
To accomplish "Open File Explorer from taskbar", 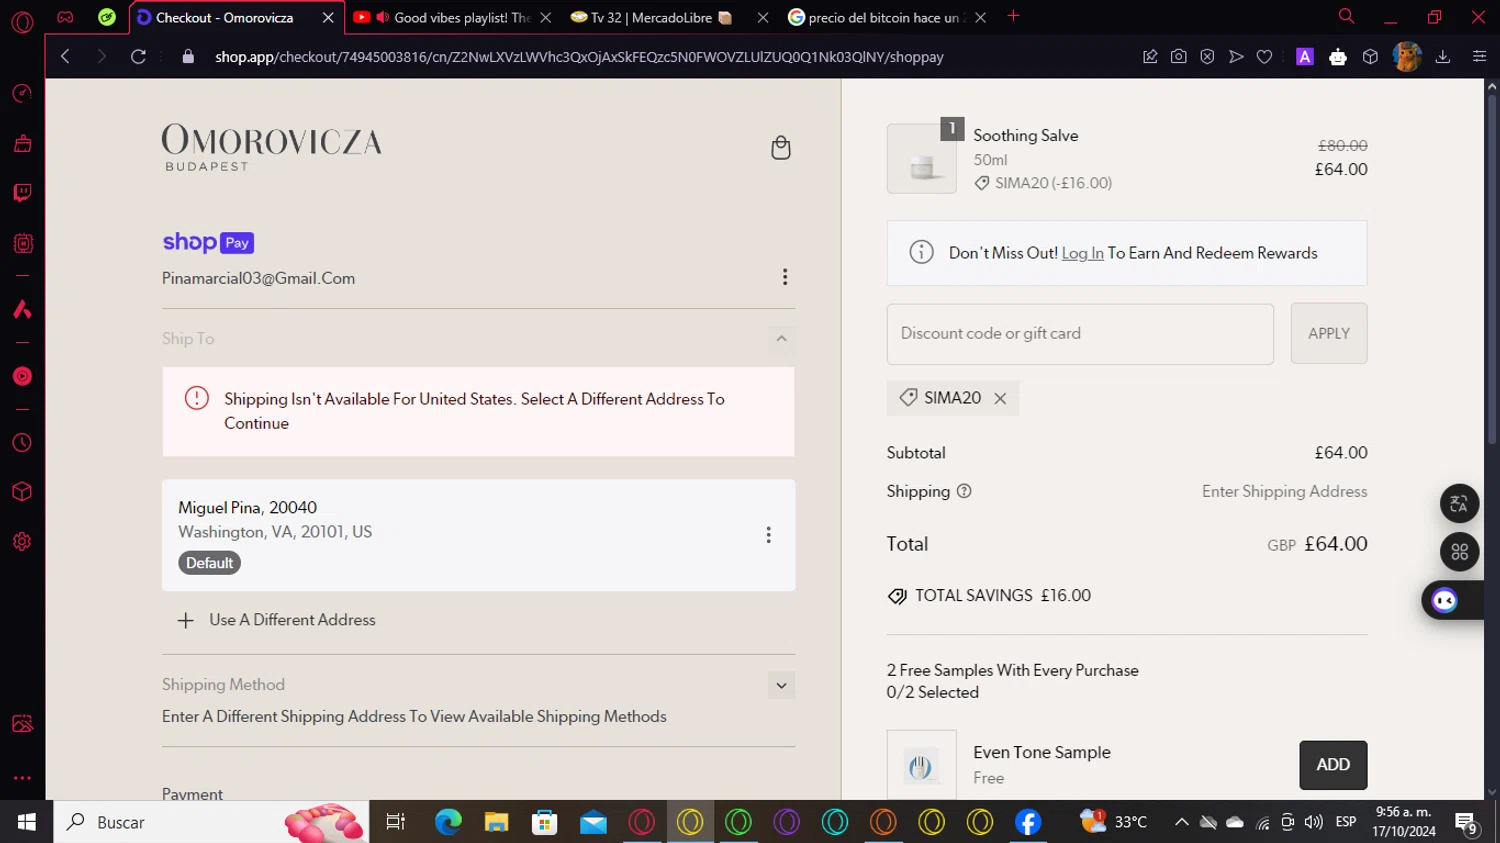I will pyautogui.click(x=496, y=822).
